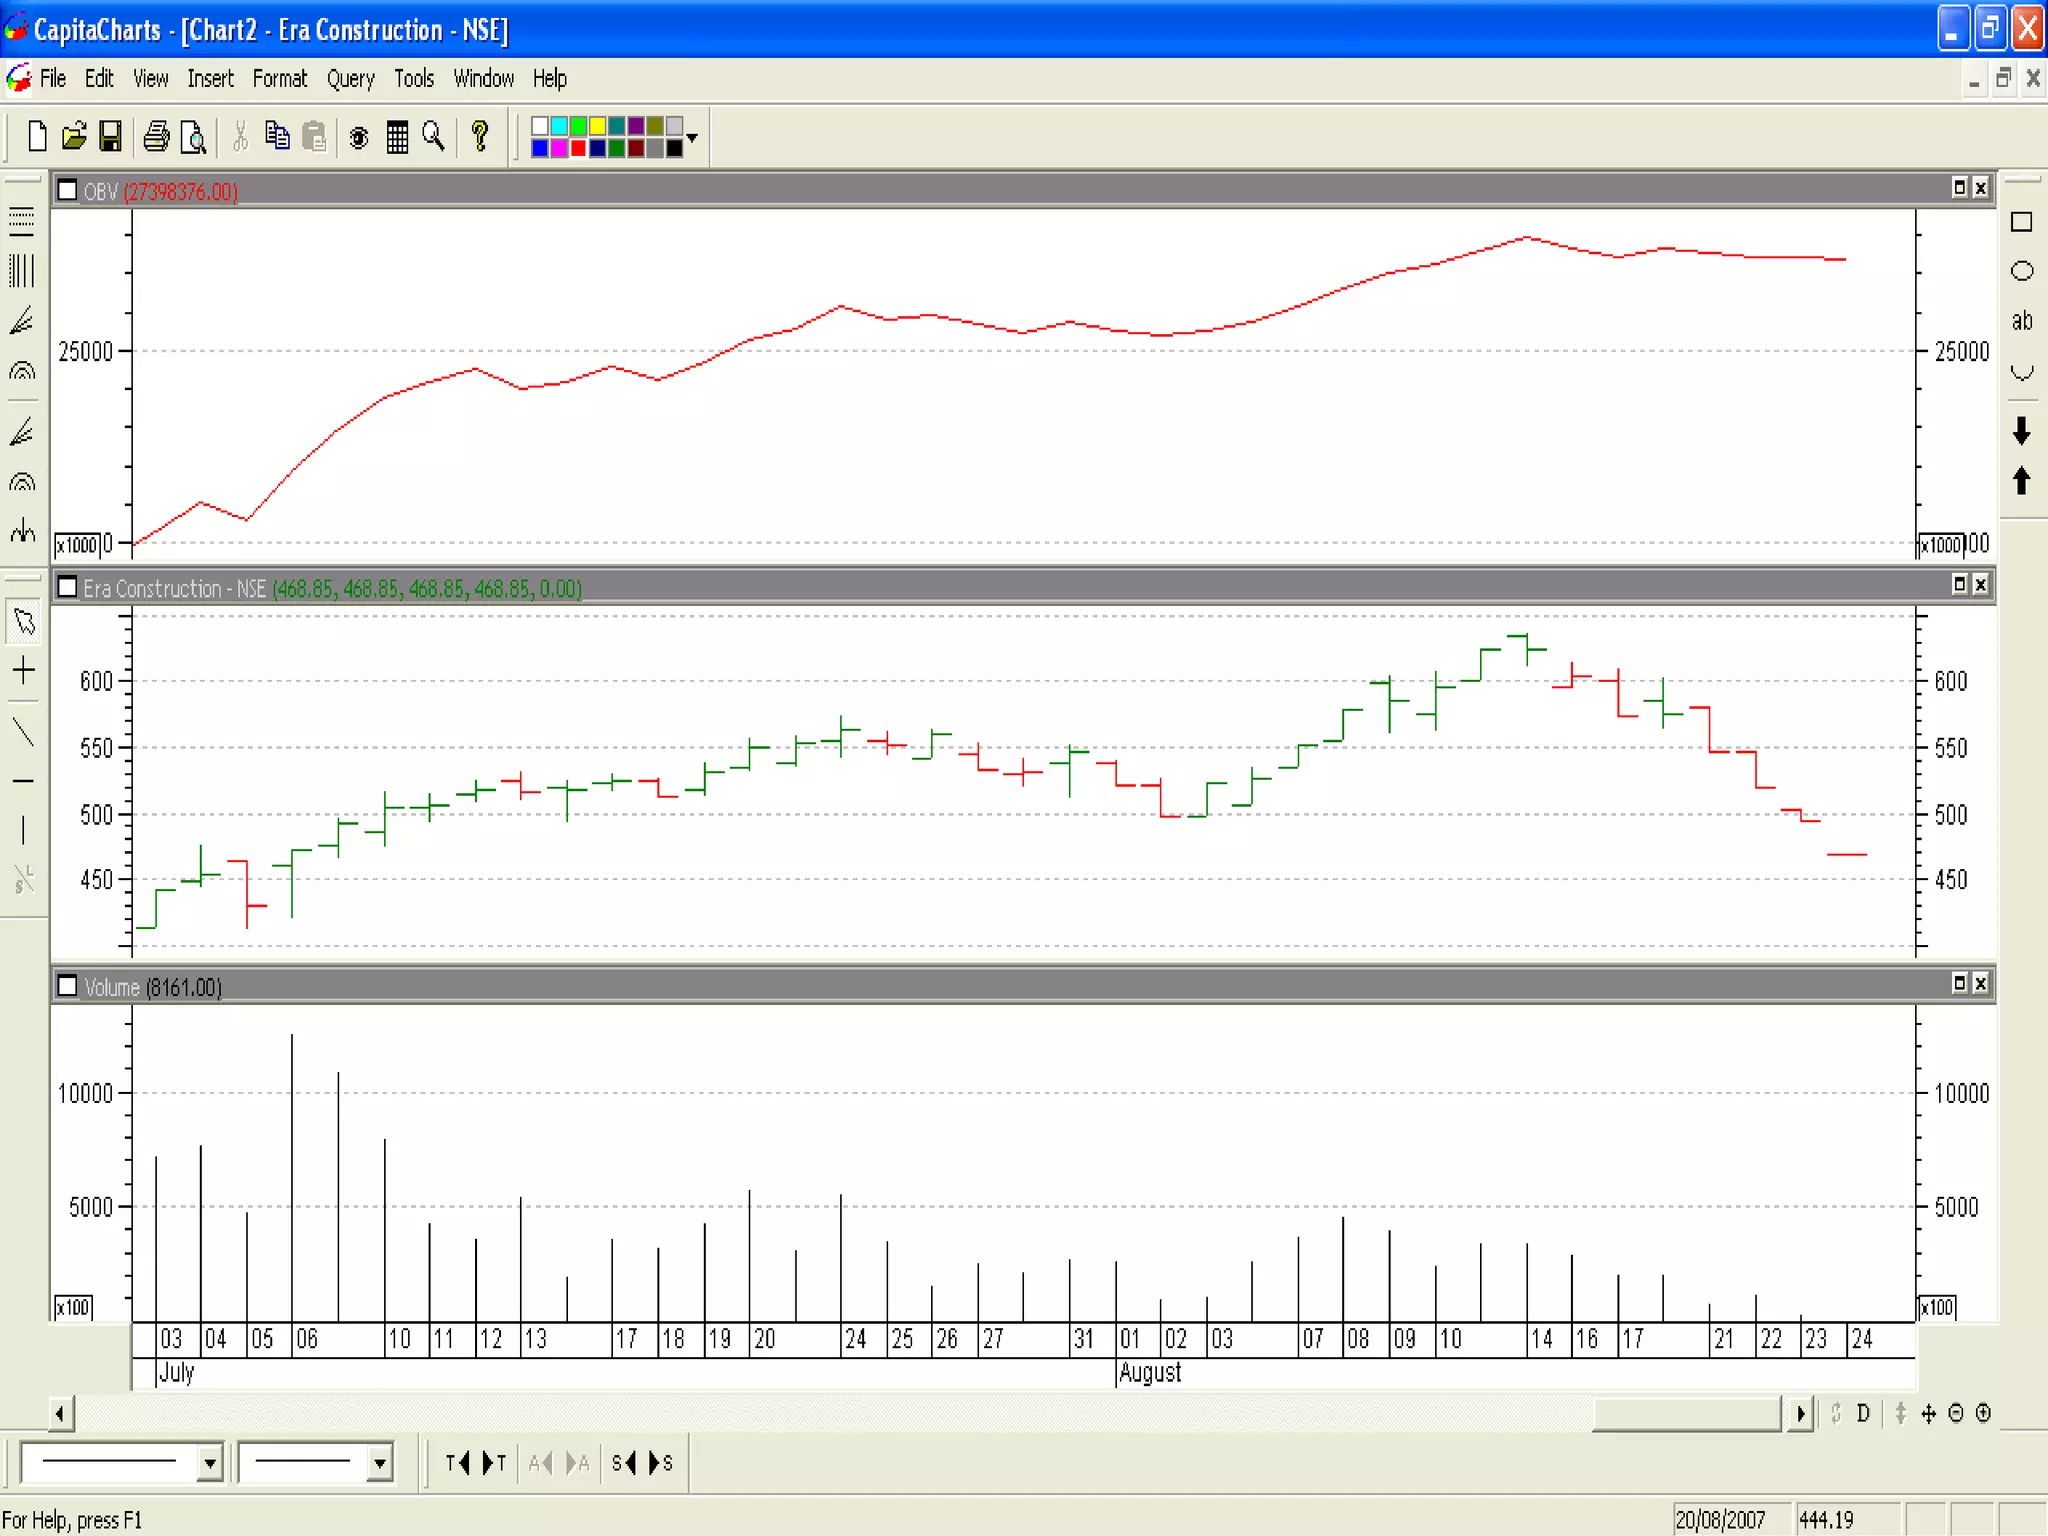Click the Print Preview icon
The width and height of the screenshot is (2048, 1536).
(193, 136)
